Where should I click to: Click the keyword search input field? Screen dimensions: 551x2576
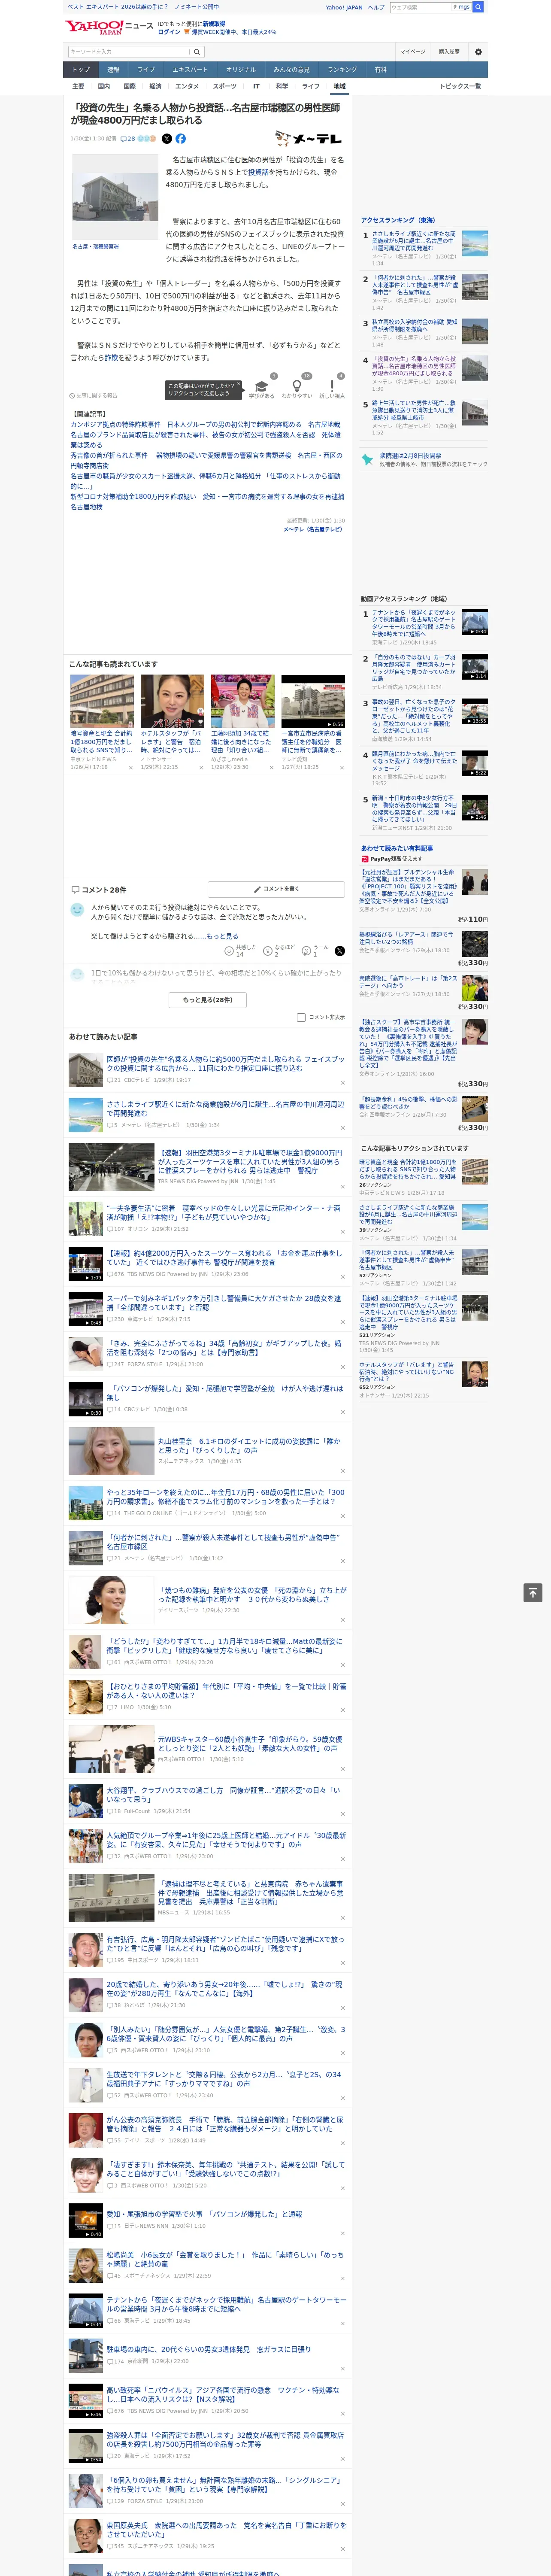129,52
